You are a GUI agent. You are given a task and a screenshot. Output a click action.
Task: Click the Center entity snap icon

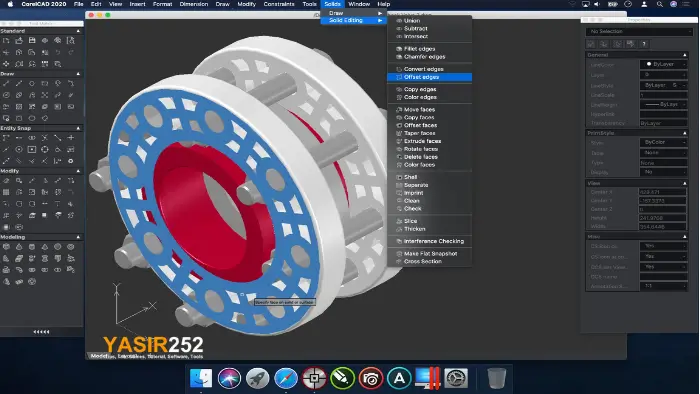pyautogui.click(x=19, y=149)
